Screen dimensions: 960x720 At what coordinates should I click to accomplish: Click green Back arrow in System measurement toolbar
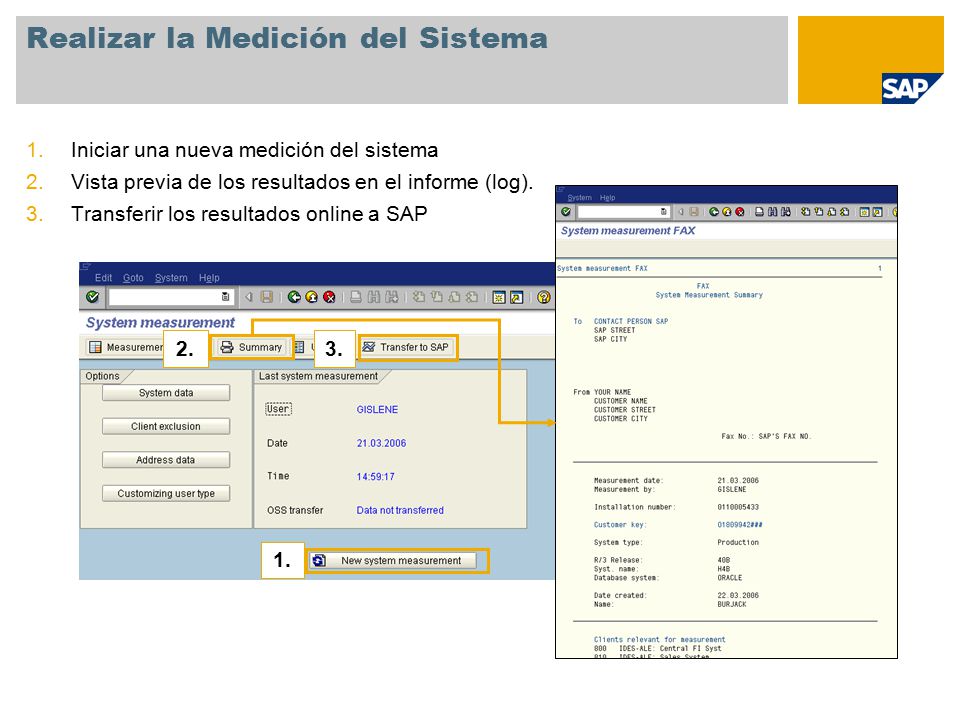pyautogui.click(x=294, y=297)
